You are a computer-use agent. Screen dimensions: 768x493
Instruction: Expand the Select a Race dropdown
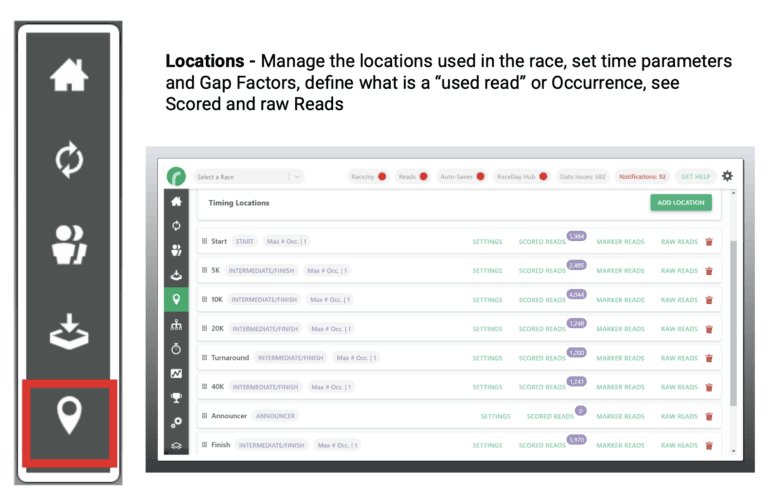pos(249,177)
